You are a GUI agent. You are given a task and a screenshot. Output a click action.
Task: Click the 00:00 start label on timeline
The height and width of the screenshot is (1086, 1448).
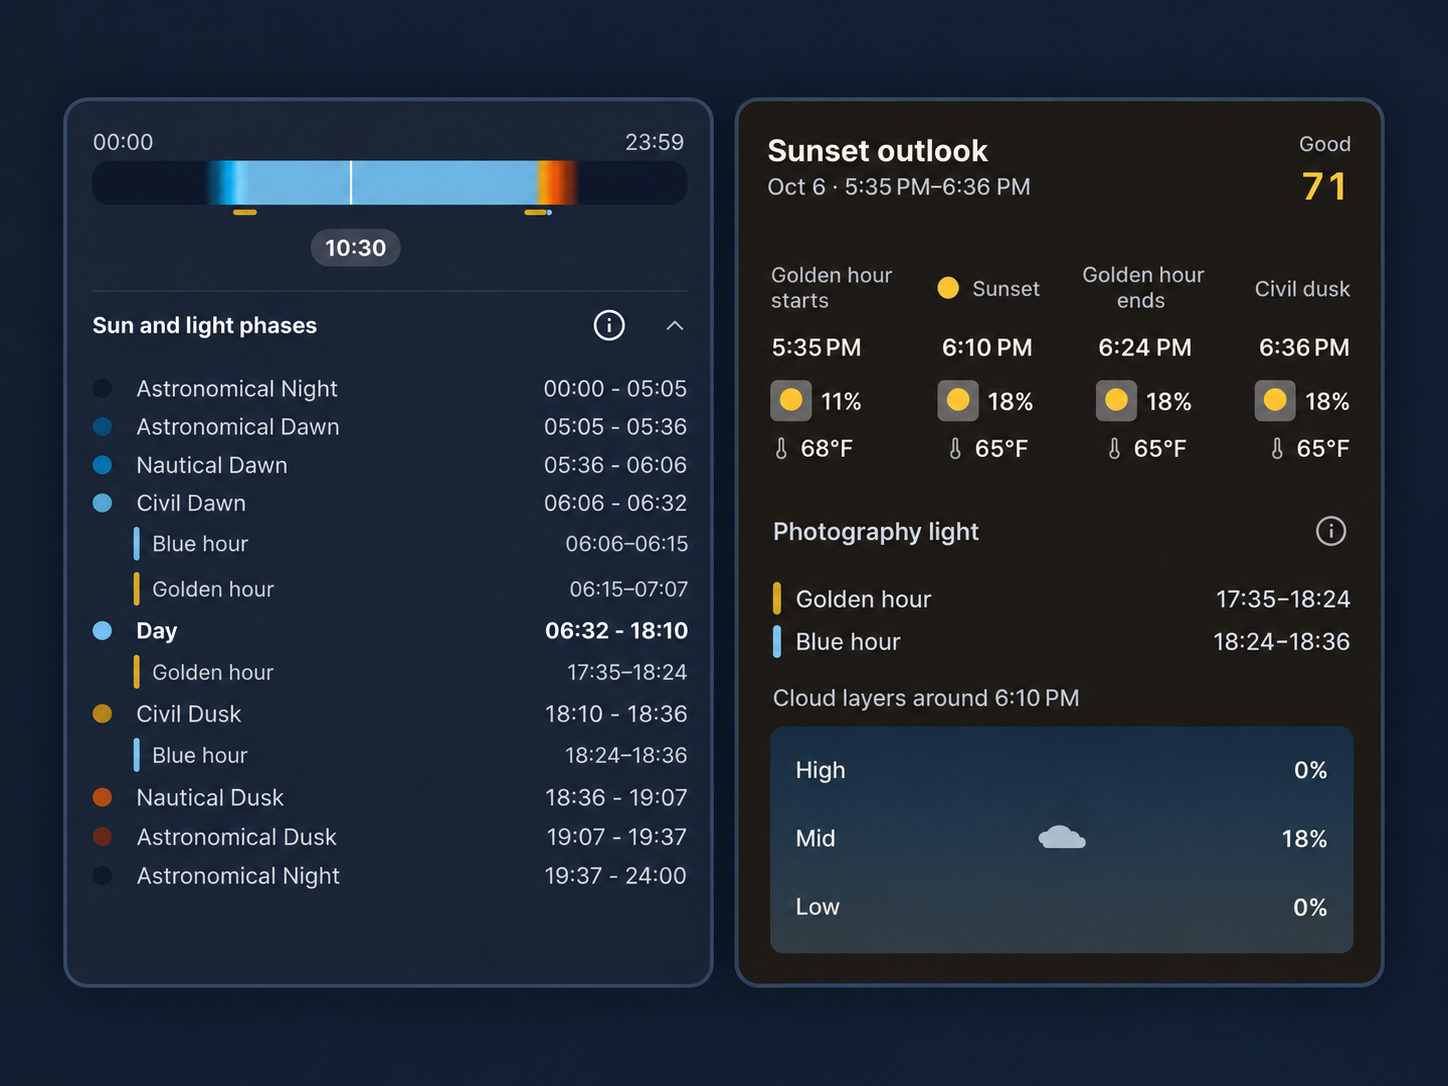click(x=123, y=142)
